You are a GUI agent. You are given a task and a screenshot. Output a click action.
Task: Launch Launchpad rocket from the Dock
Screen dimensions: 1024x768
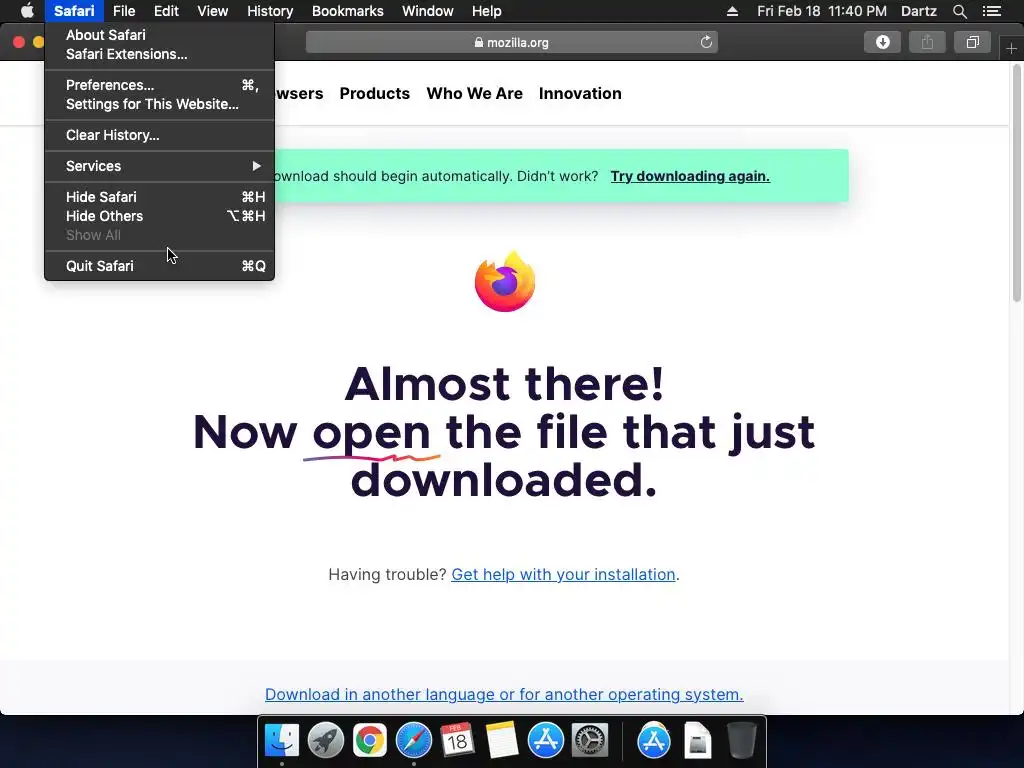coord(326,741)
